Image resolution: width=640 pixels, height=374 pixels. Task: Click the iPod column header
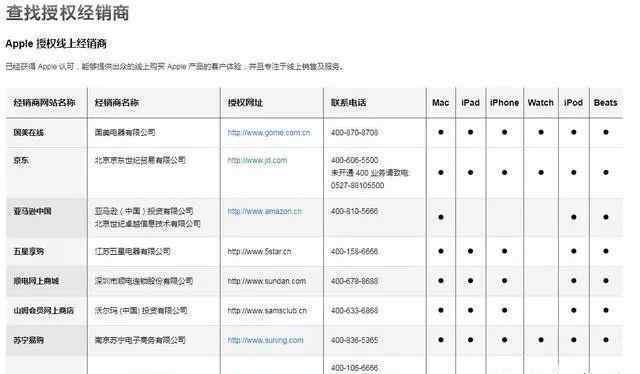573,103
